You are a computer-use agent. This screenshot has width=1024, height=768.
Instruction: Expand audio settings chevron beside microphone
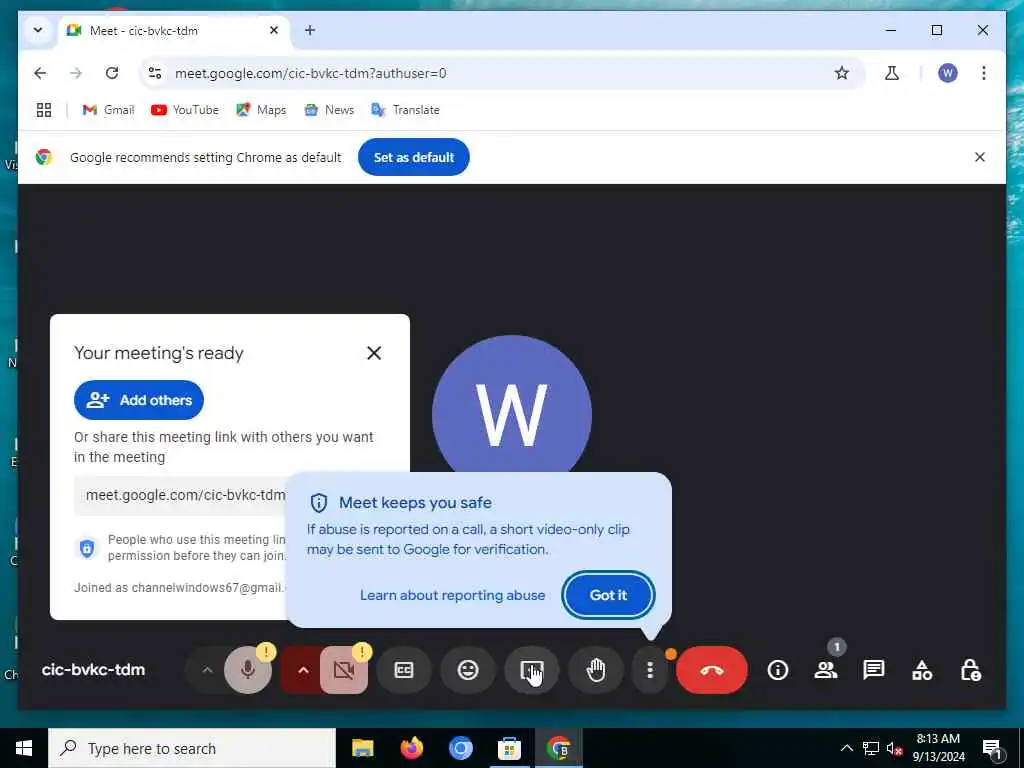207,670
